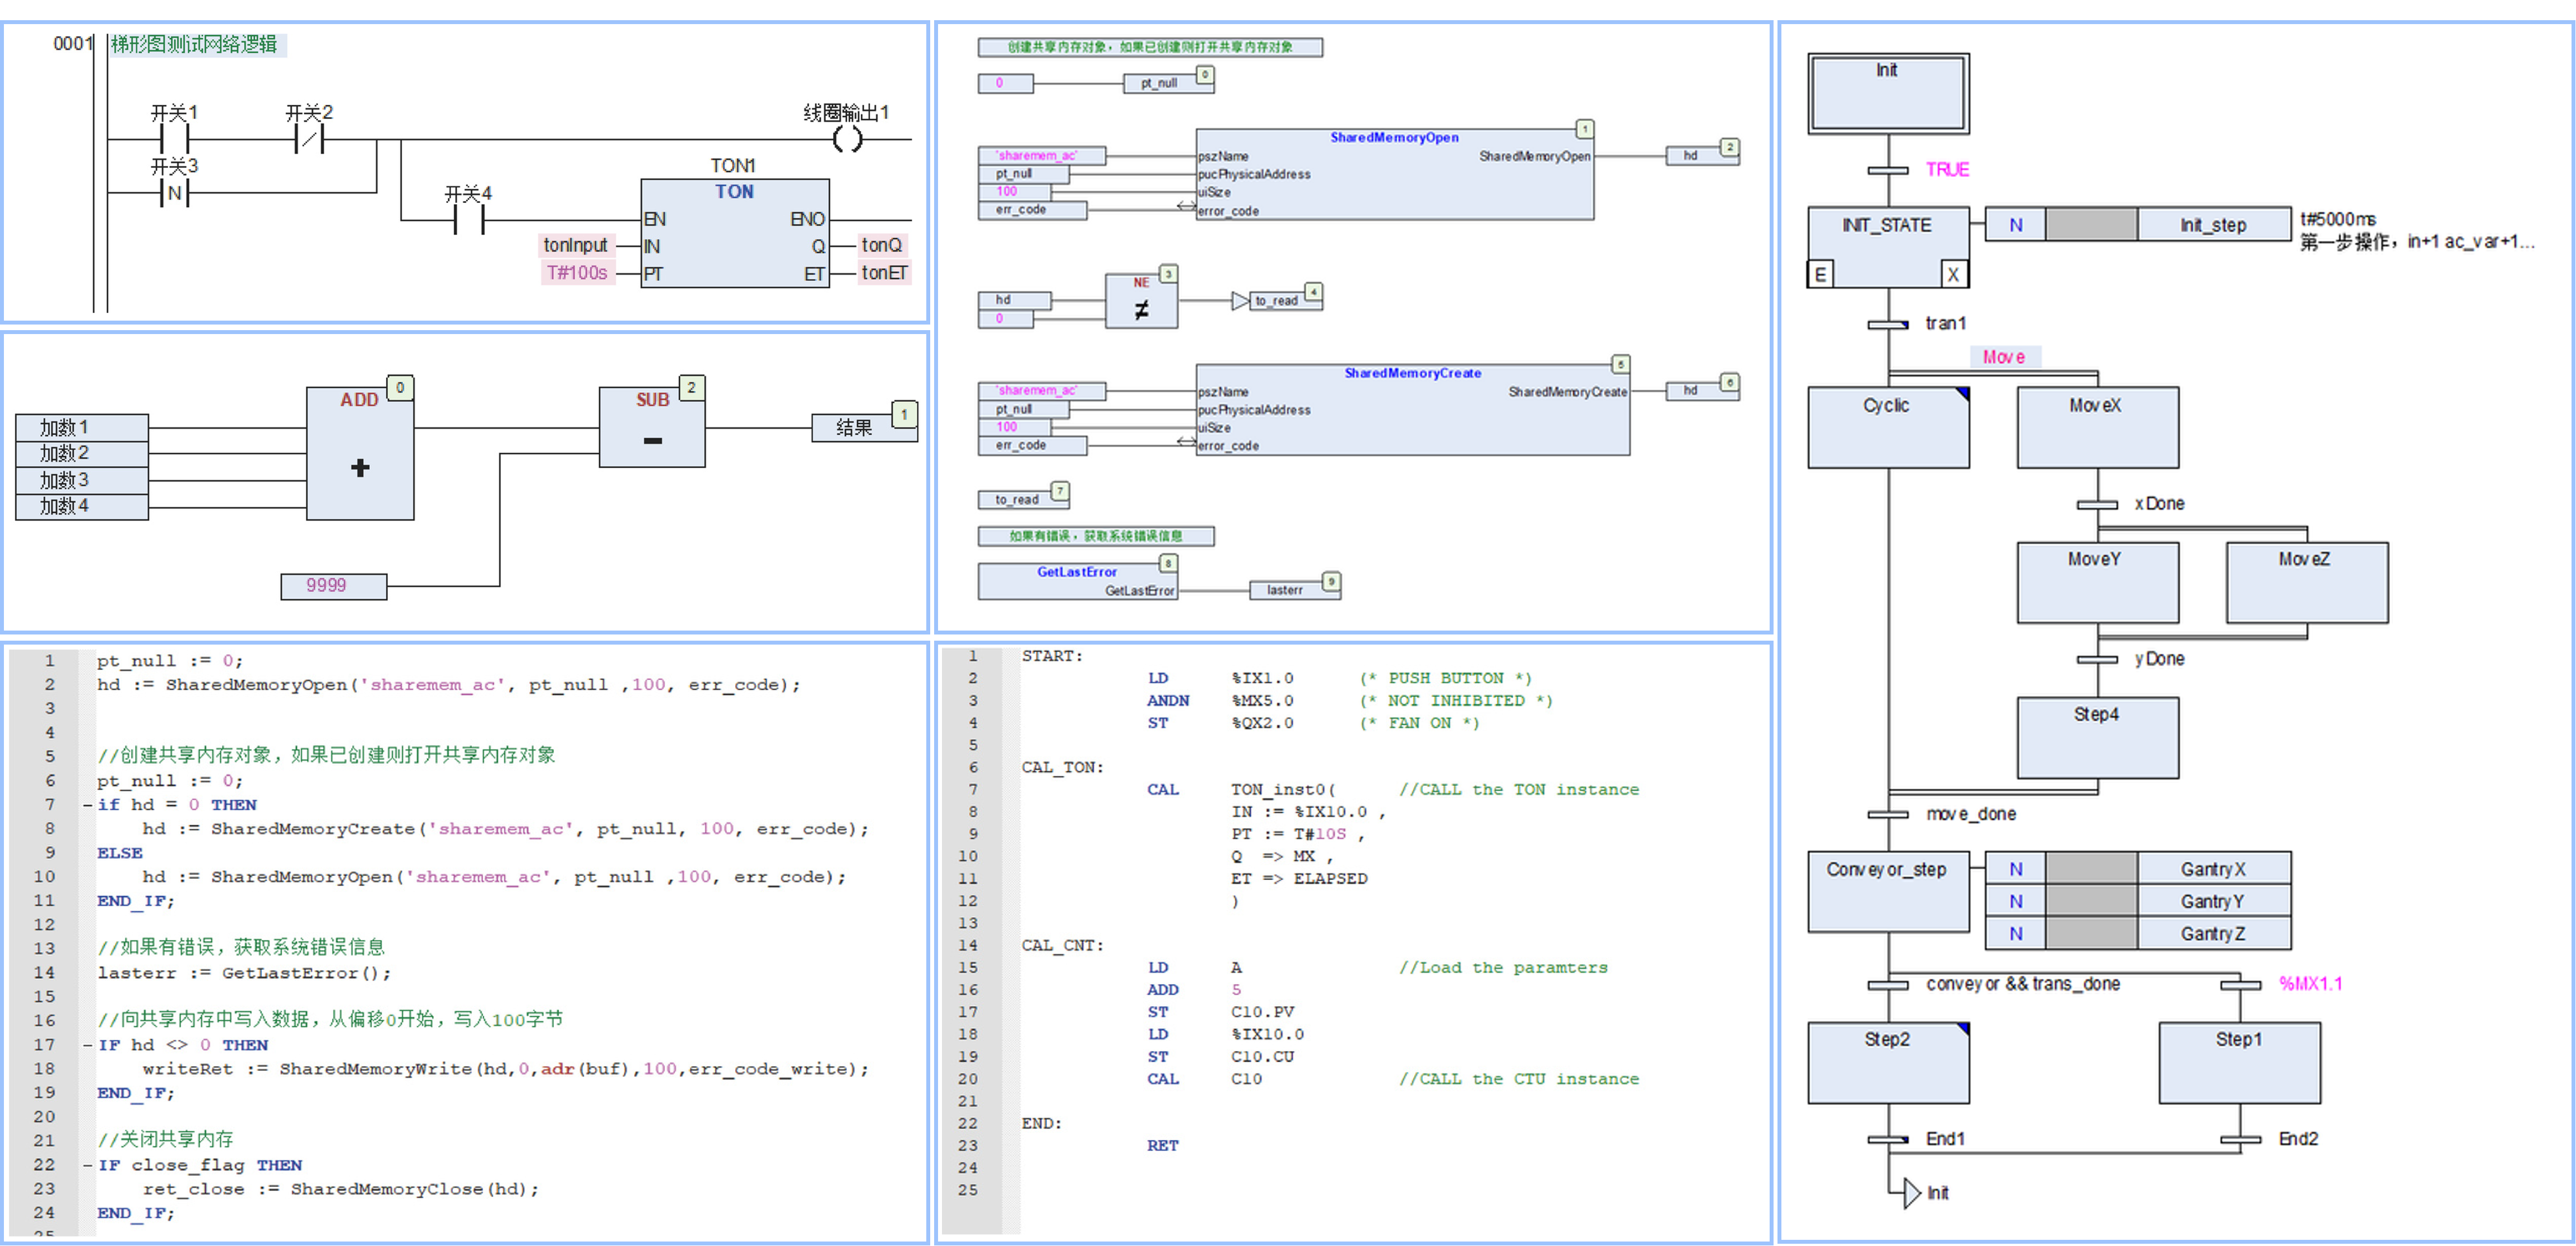
Task: Click the 梯形图测试网络逻辑 network comment
Action: coord(194,44)
